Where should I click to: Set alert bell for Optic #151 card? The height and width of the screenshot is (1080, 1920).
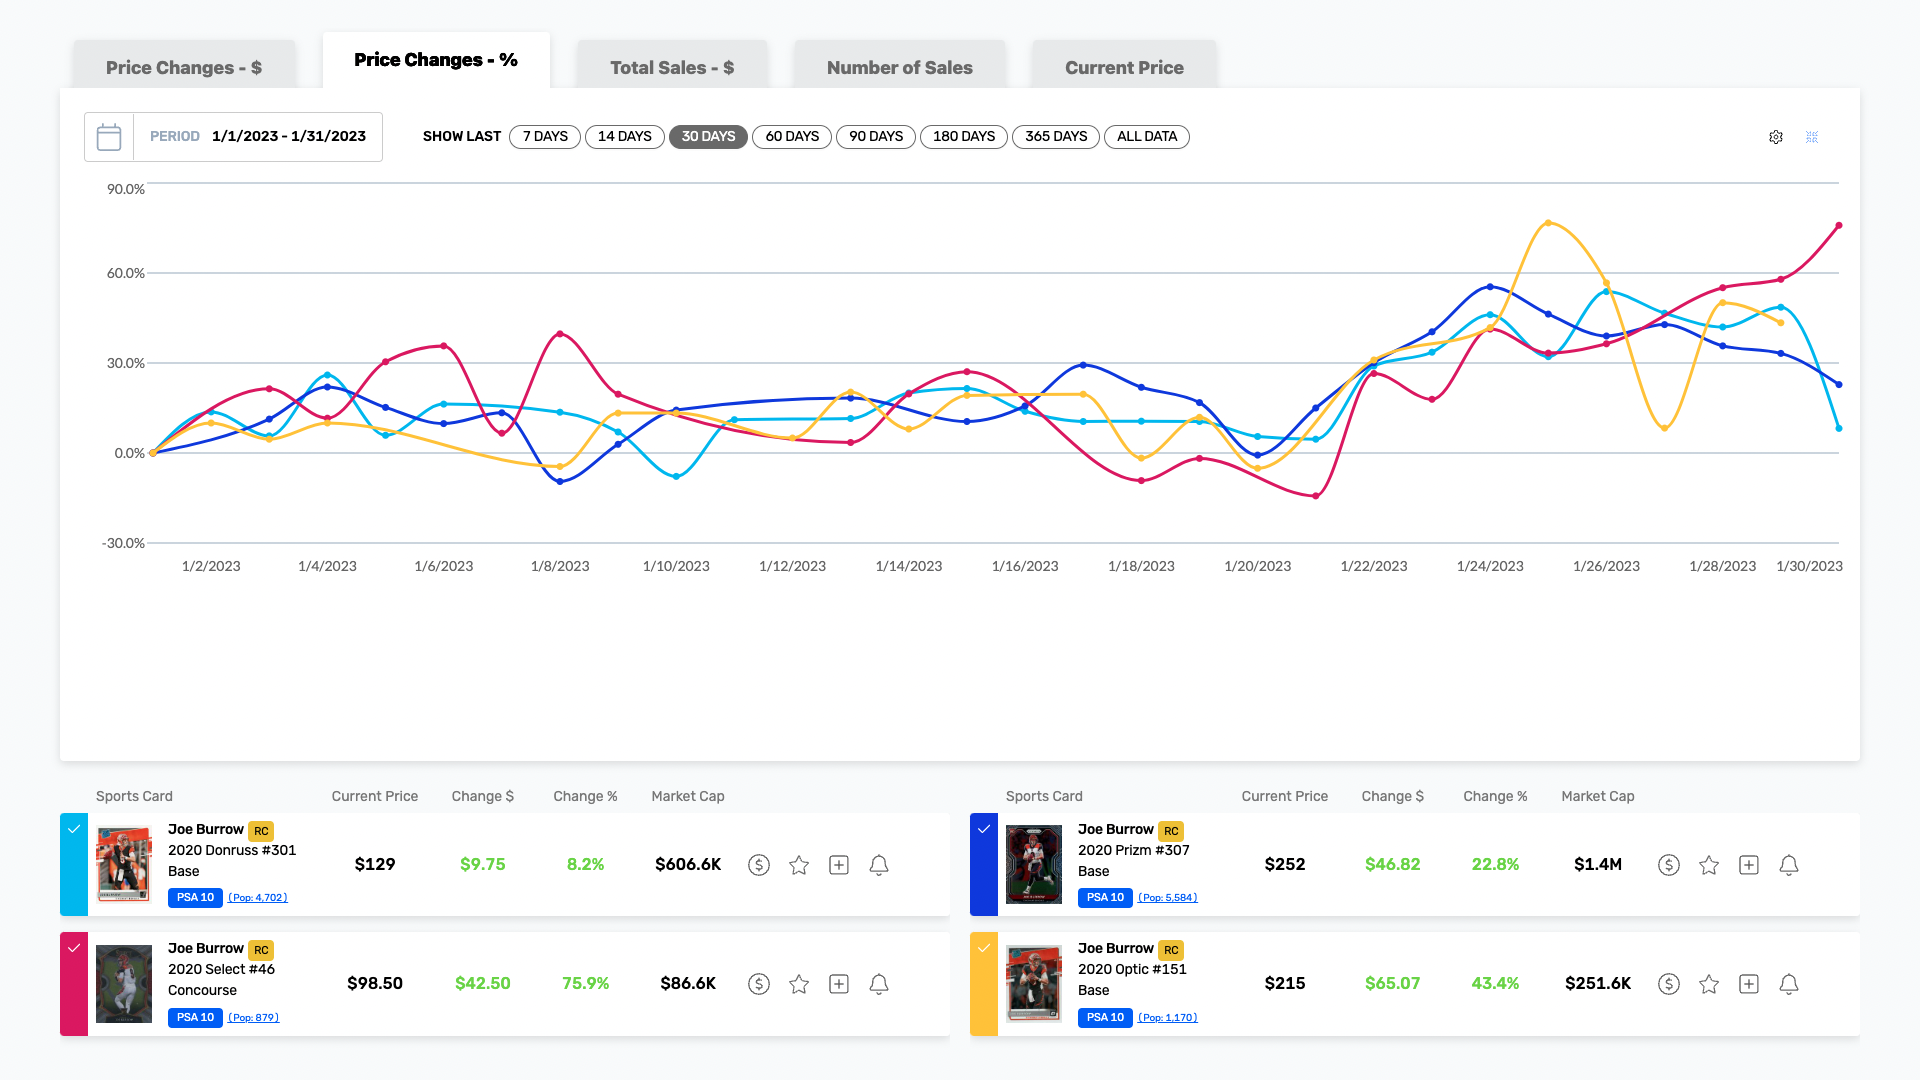1789,984
